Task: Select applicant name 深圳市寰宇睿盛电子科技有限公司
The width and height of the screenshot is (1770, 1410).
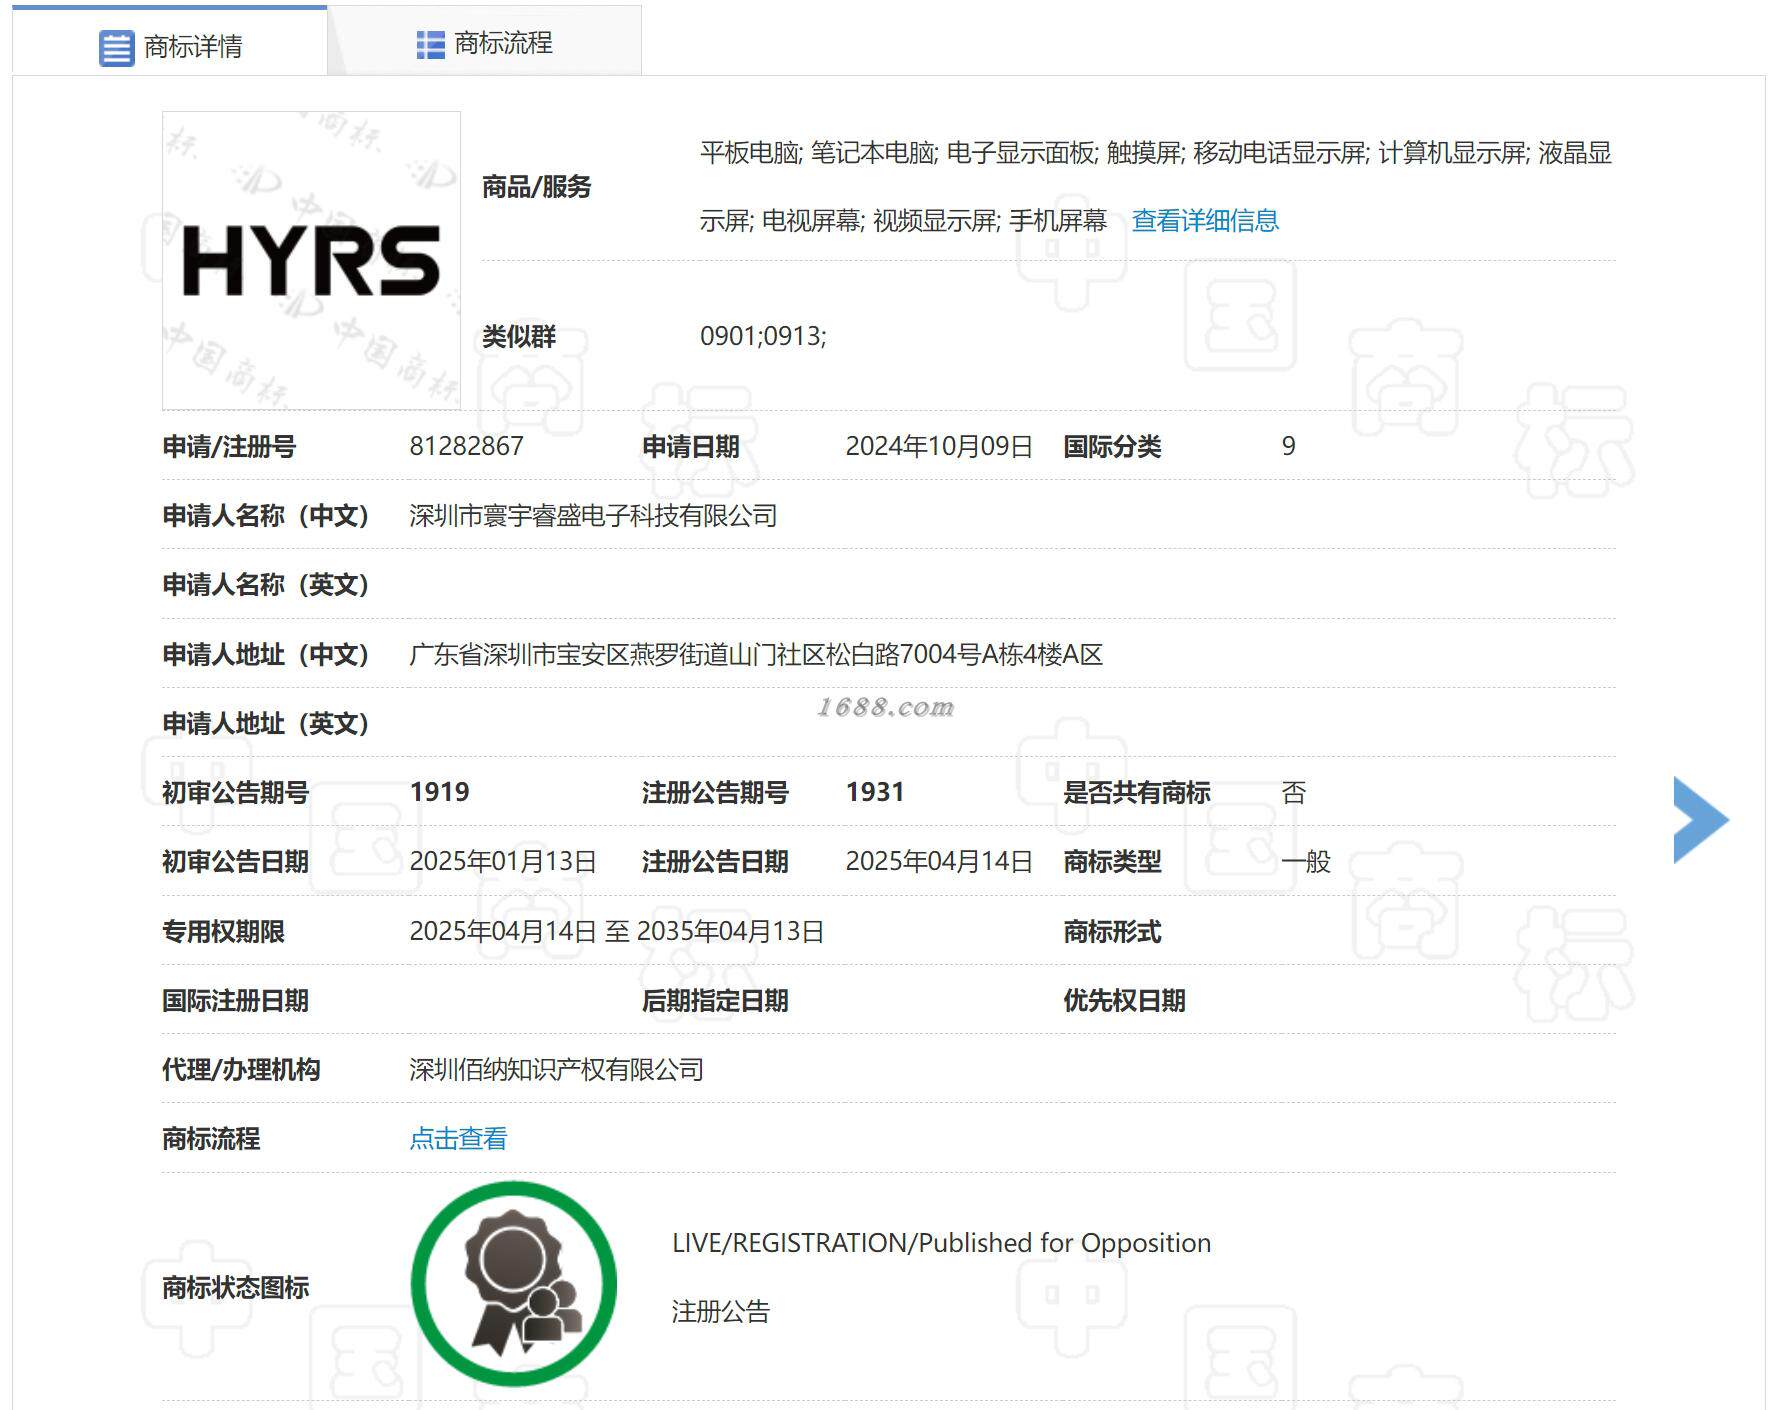Action: pos(593,516)
